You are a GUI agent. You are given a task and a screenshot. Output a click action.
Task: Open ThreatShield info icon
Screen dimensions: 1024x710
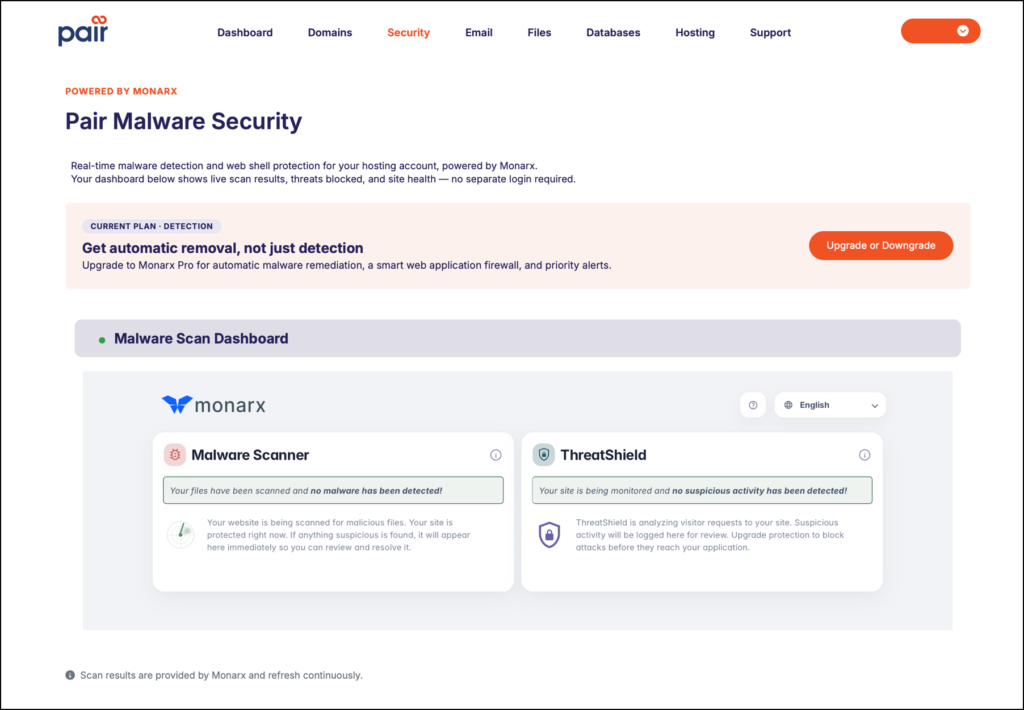[864, 455]
